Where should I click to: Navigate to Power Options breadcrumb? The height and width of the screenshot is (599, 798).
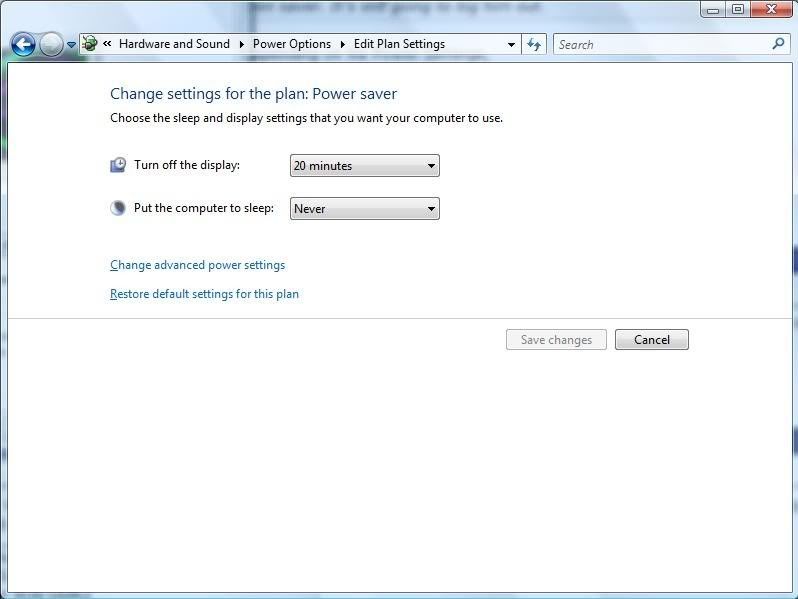point(291,44)
